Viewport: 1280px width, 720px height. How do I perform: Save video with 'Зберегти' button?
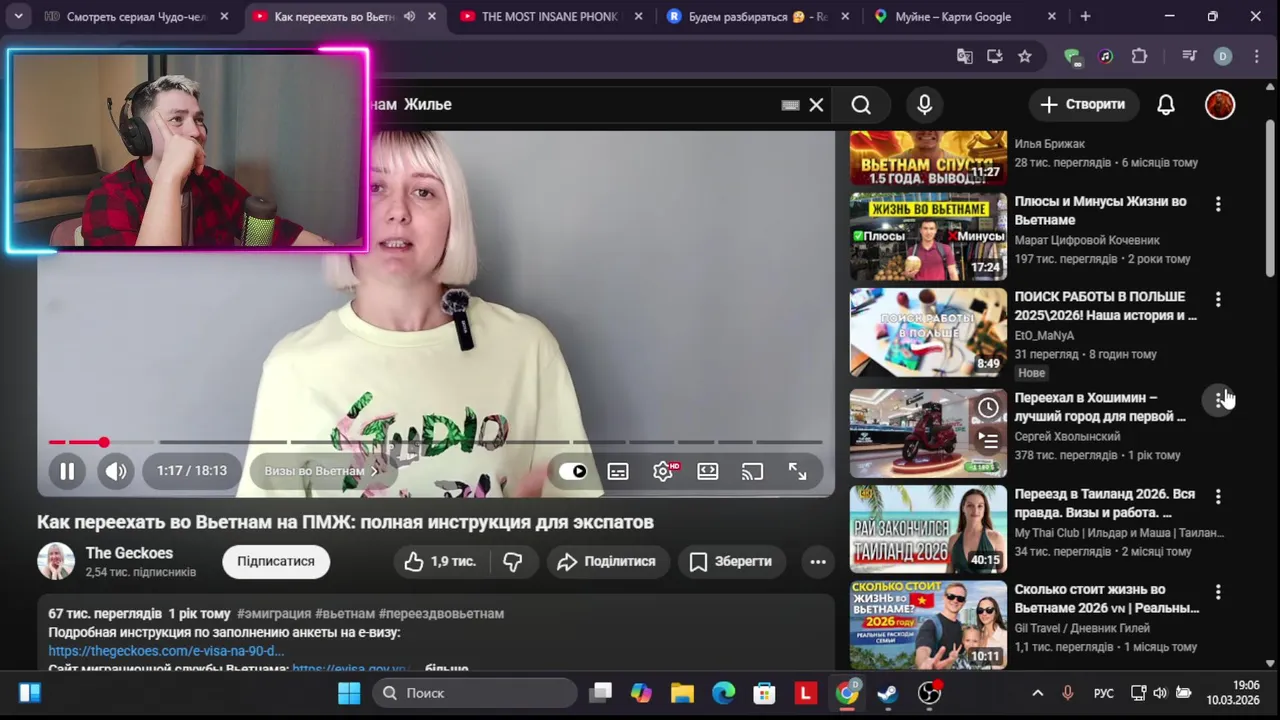[730, 562]
